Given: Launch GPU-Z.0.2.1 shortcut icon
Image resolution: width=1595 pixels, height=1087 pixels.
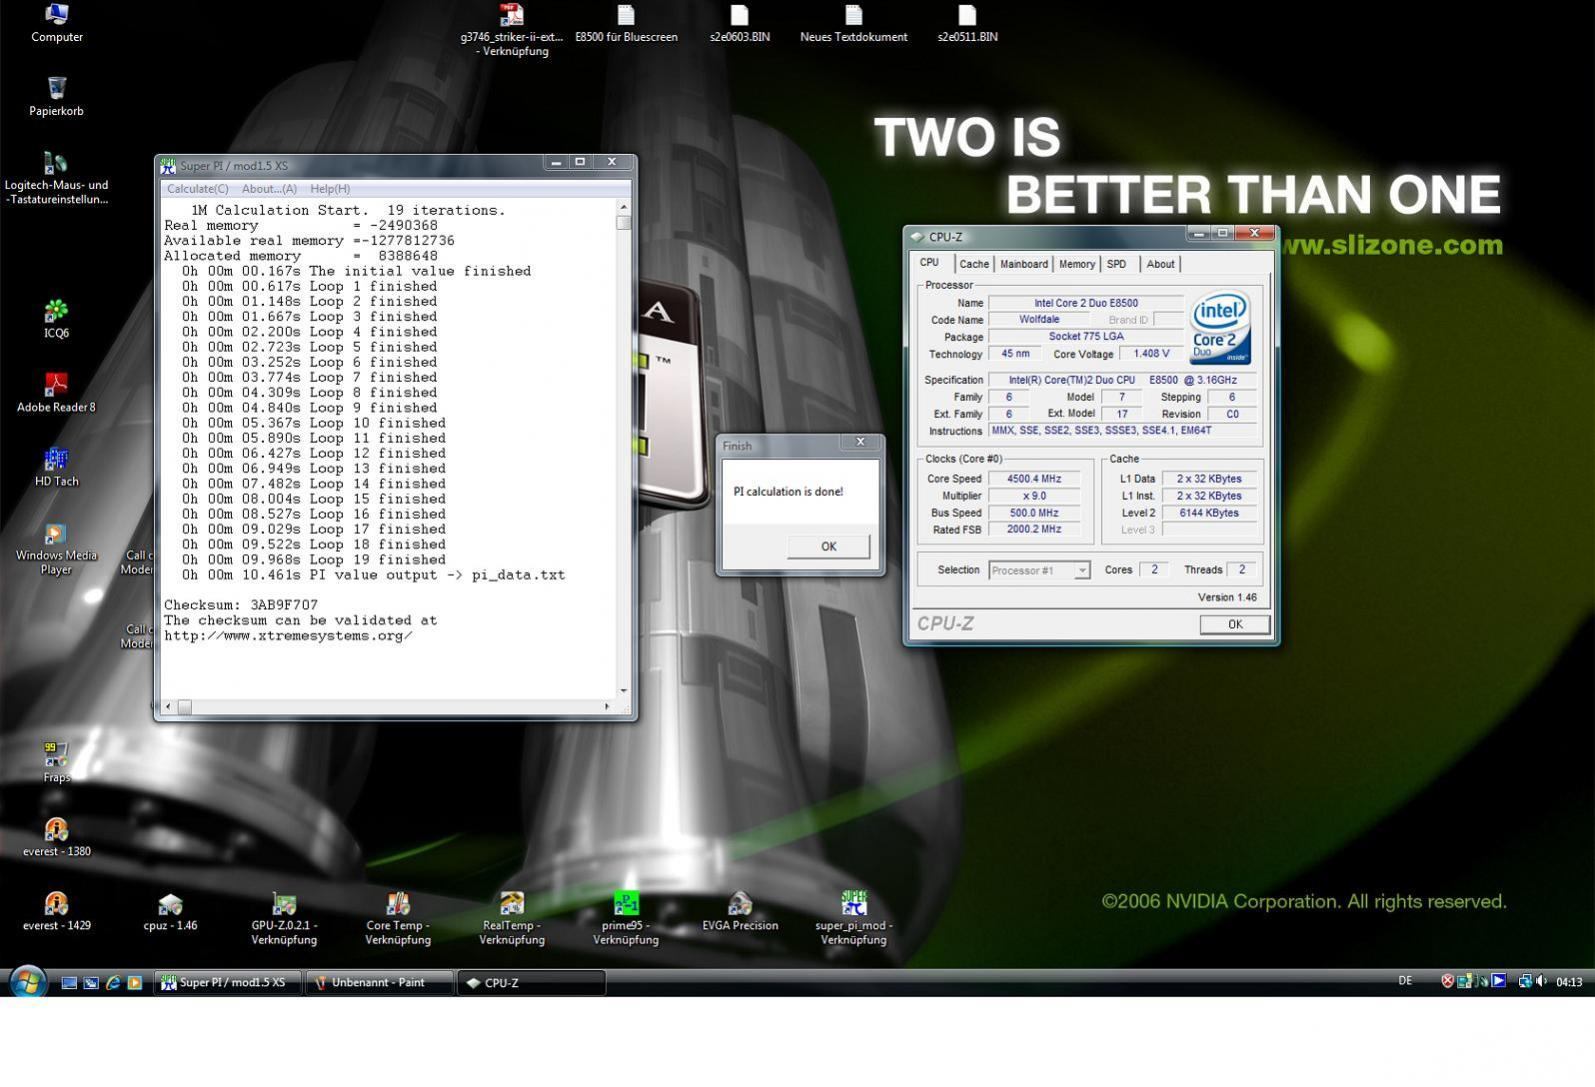Looking at the screenshot, I should click(x=285, y=918).
